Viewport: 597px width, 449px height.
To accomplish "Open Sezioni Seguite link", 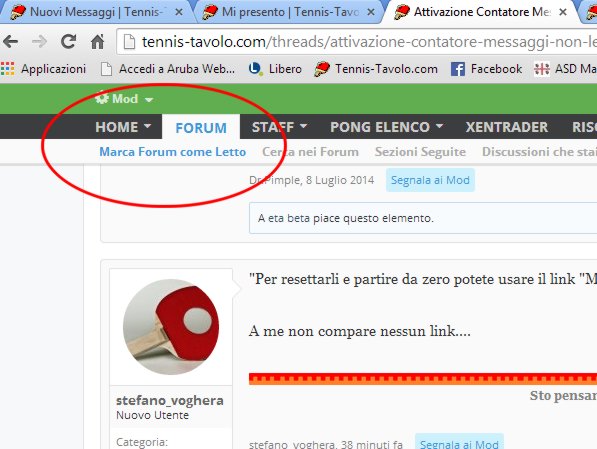I will [x=420, y=152].
